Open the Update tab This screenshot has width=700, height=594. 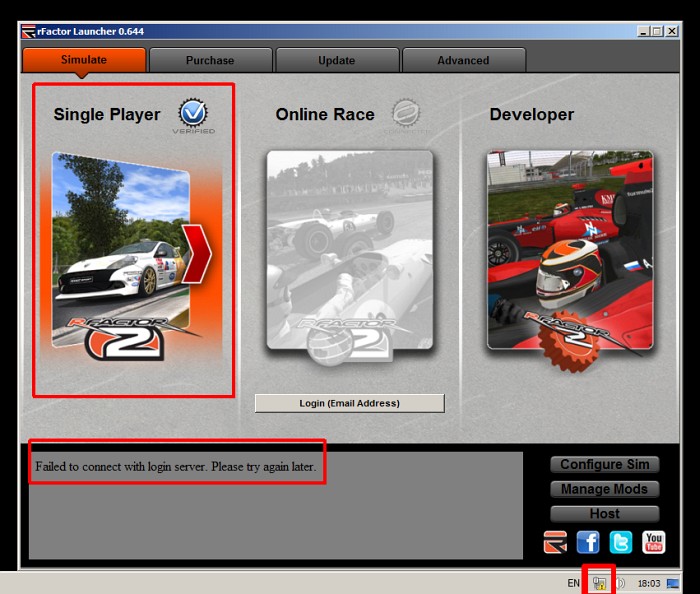coord(337,61)
